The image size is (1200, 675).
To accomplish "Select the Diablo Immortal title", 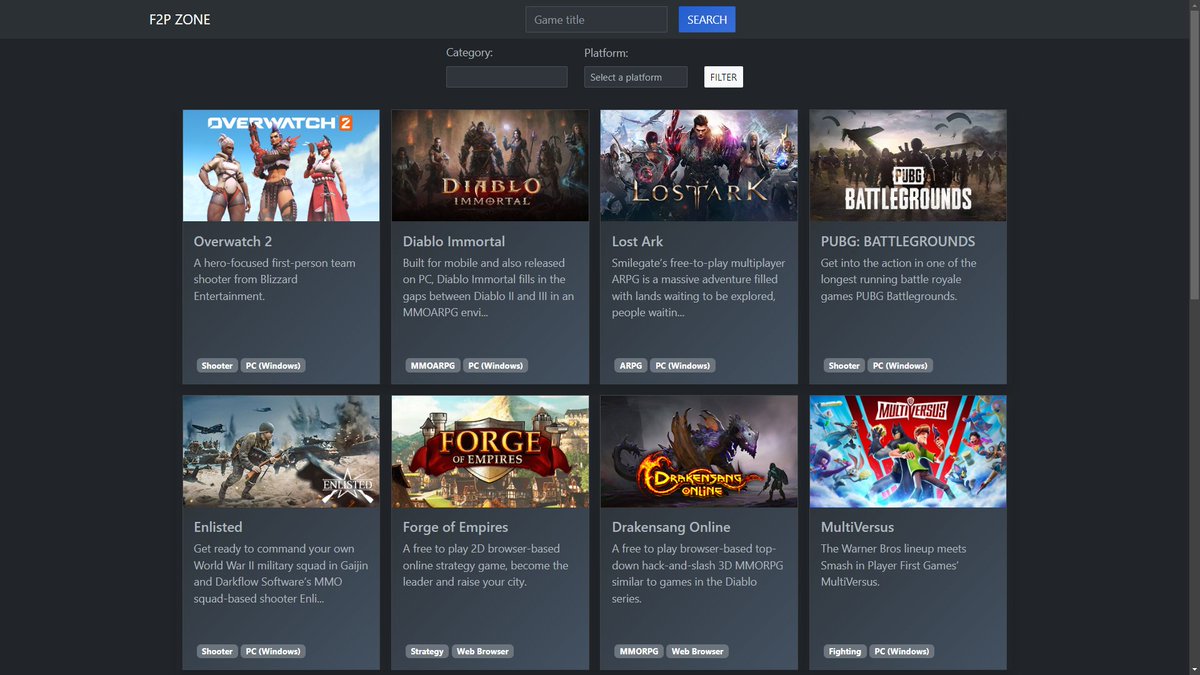I will (x=454, y=241).
